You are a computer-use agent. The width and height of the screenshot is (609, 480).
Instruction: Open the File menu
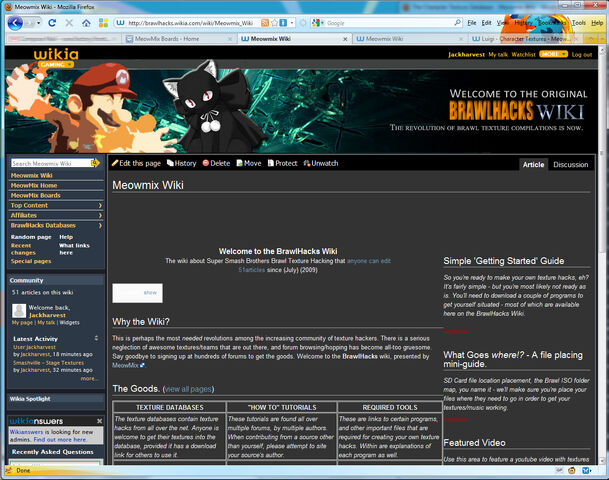pos(472,23)
